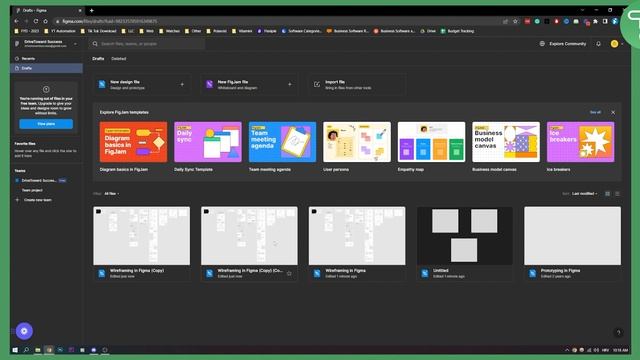640x360 pixels.
Task: Open the help question mark button
Action: (618, 332)
